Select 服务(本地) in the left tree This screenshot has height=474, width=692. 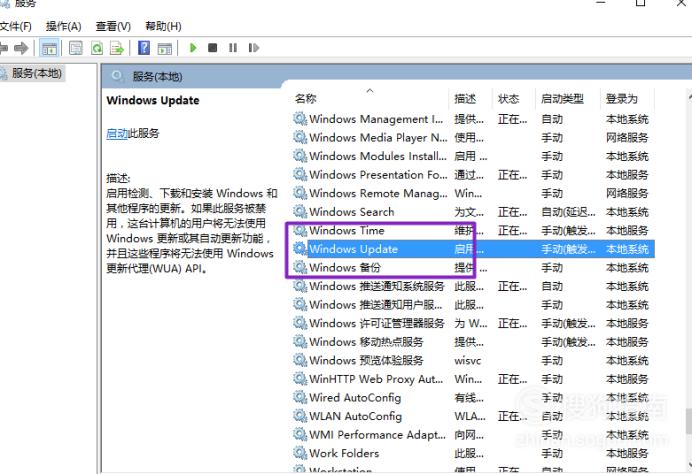click(x=36, y=73)
